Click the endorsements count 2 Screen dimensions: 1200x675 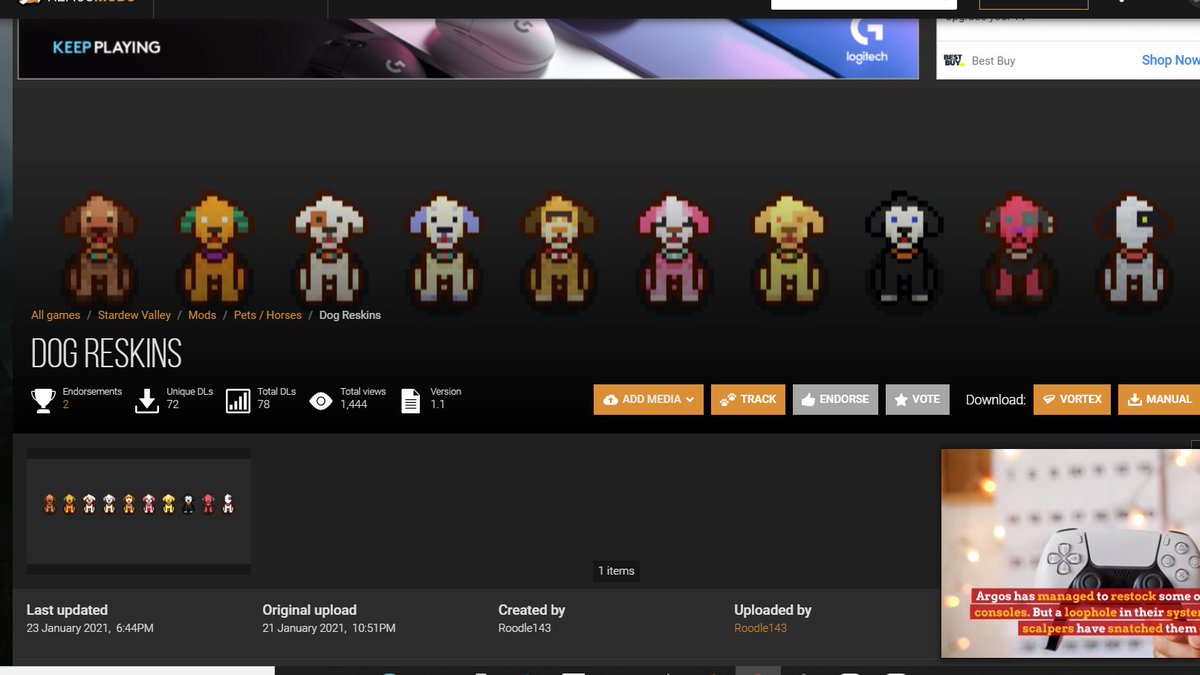tap(66, 404)
